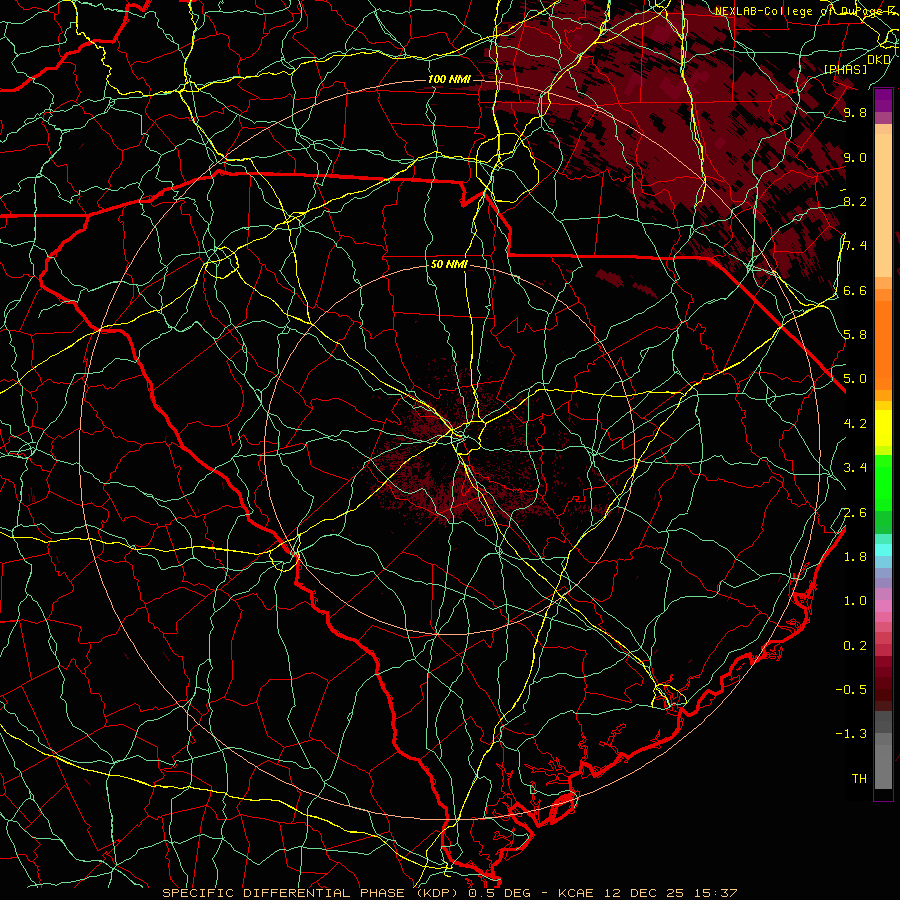This screenshot has height=900, width=900.
Task: Pick the purple band at the color bar top
Action: (883, 100)
